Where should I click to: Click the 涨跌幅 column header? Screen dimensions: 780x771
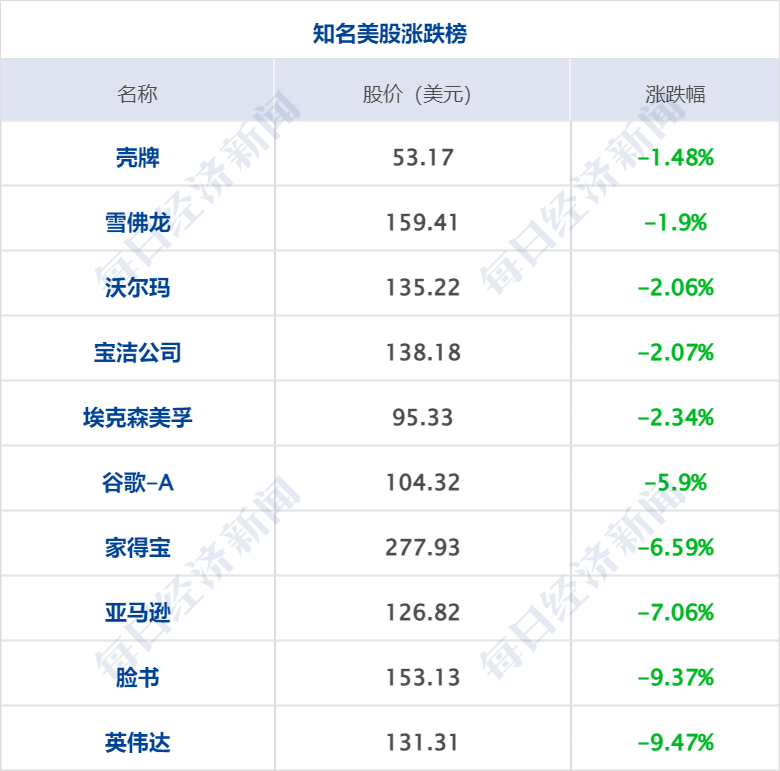[x=676, y=94]
